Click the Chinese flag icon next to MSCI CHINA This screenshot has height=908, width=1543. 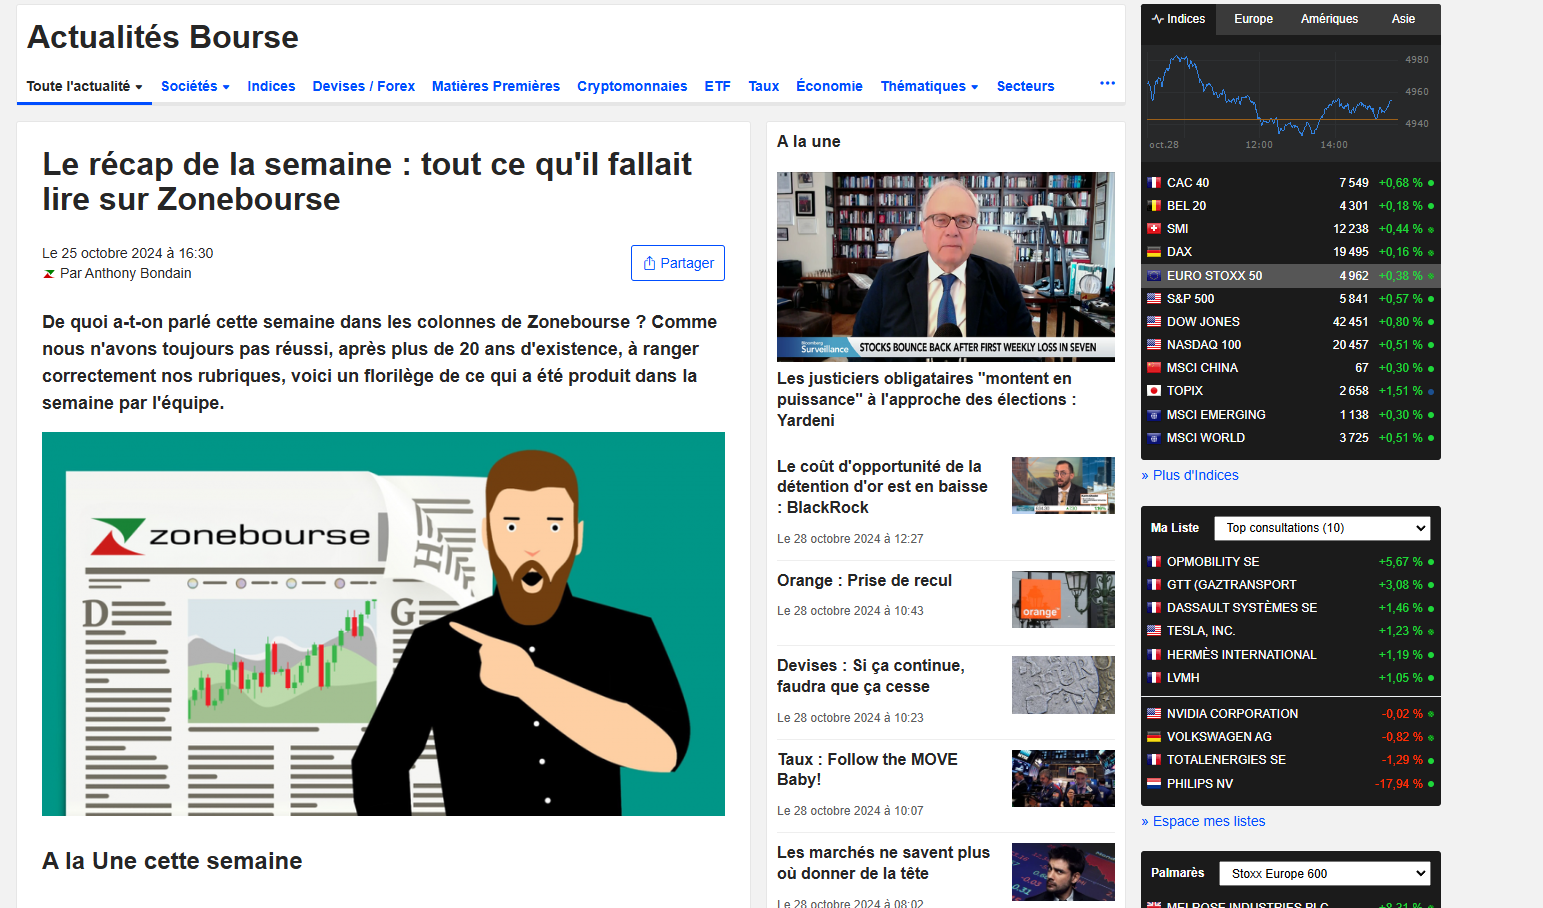coord(1154,368)
